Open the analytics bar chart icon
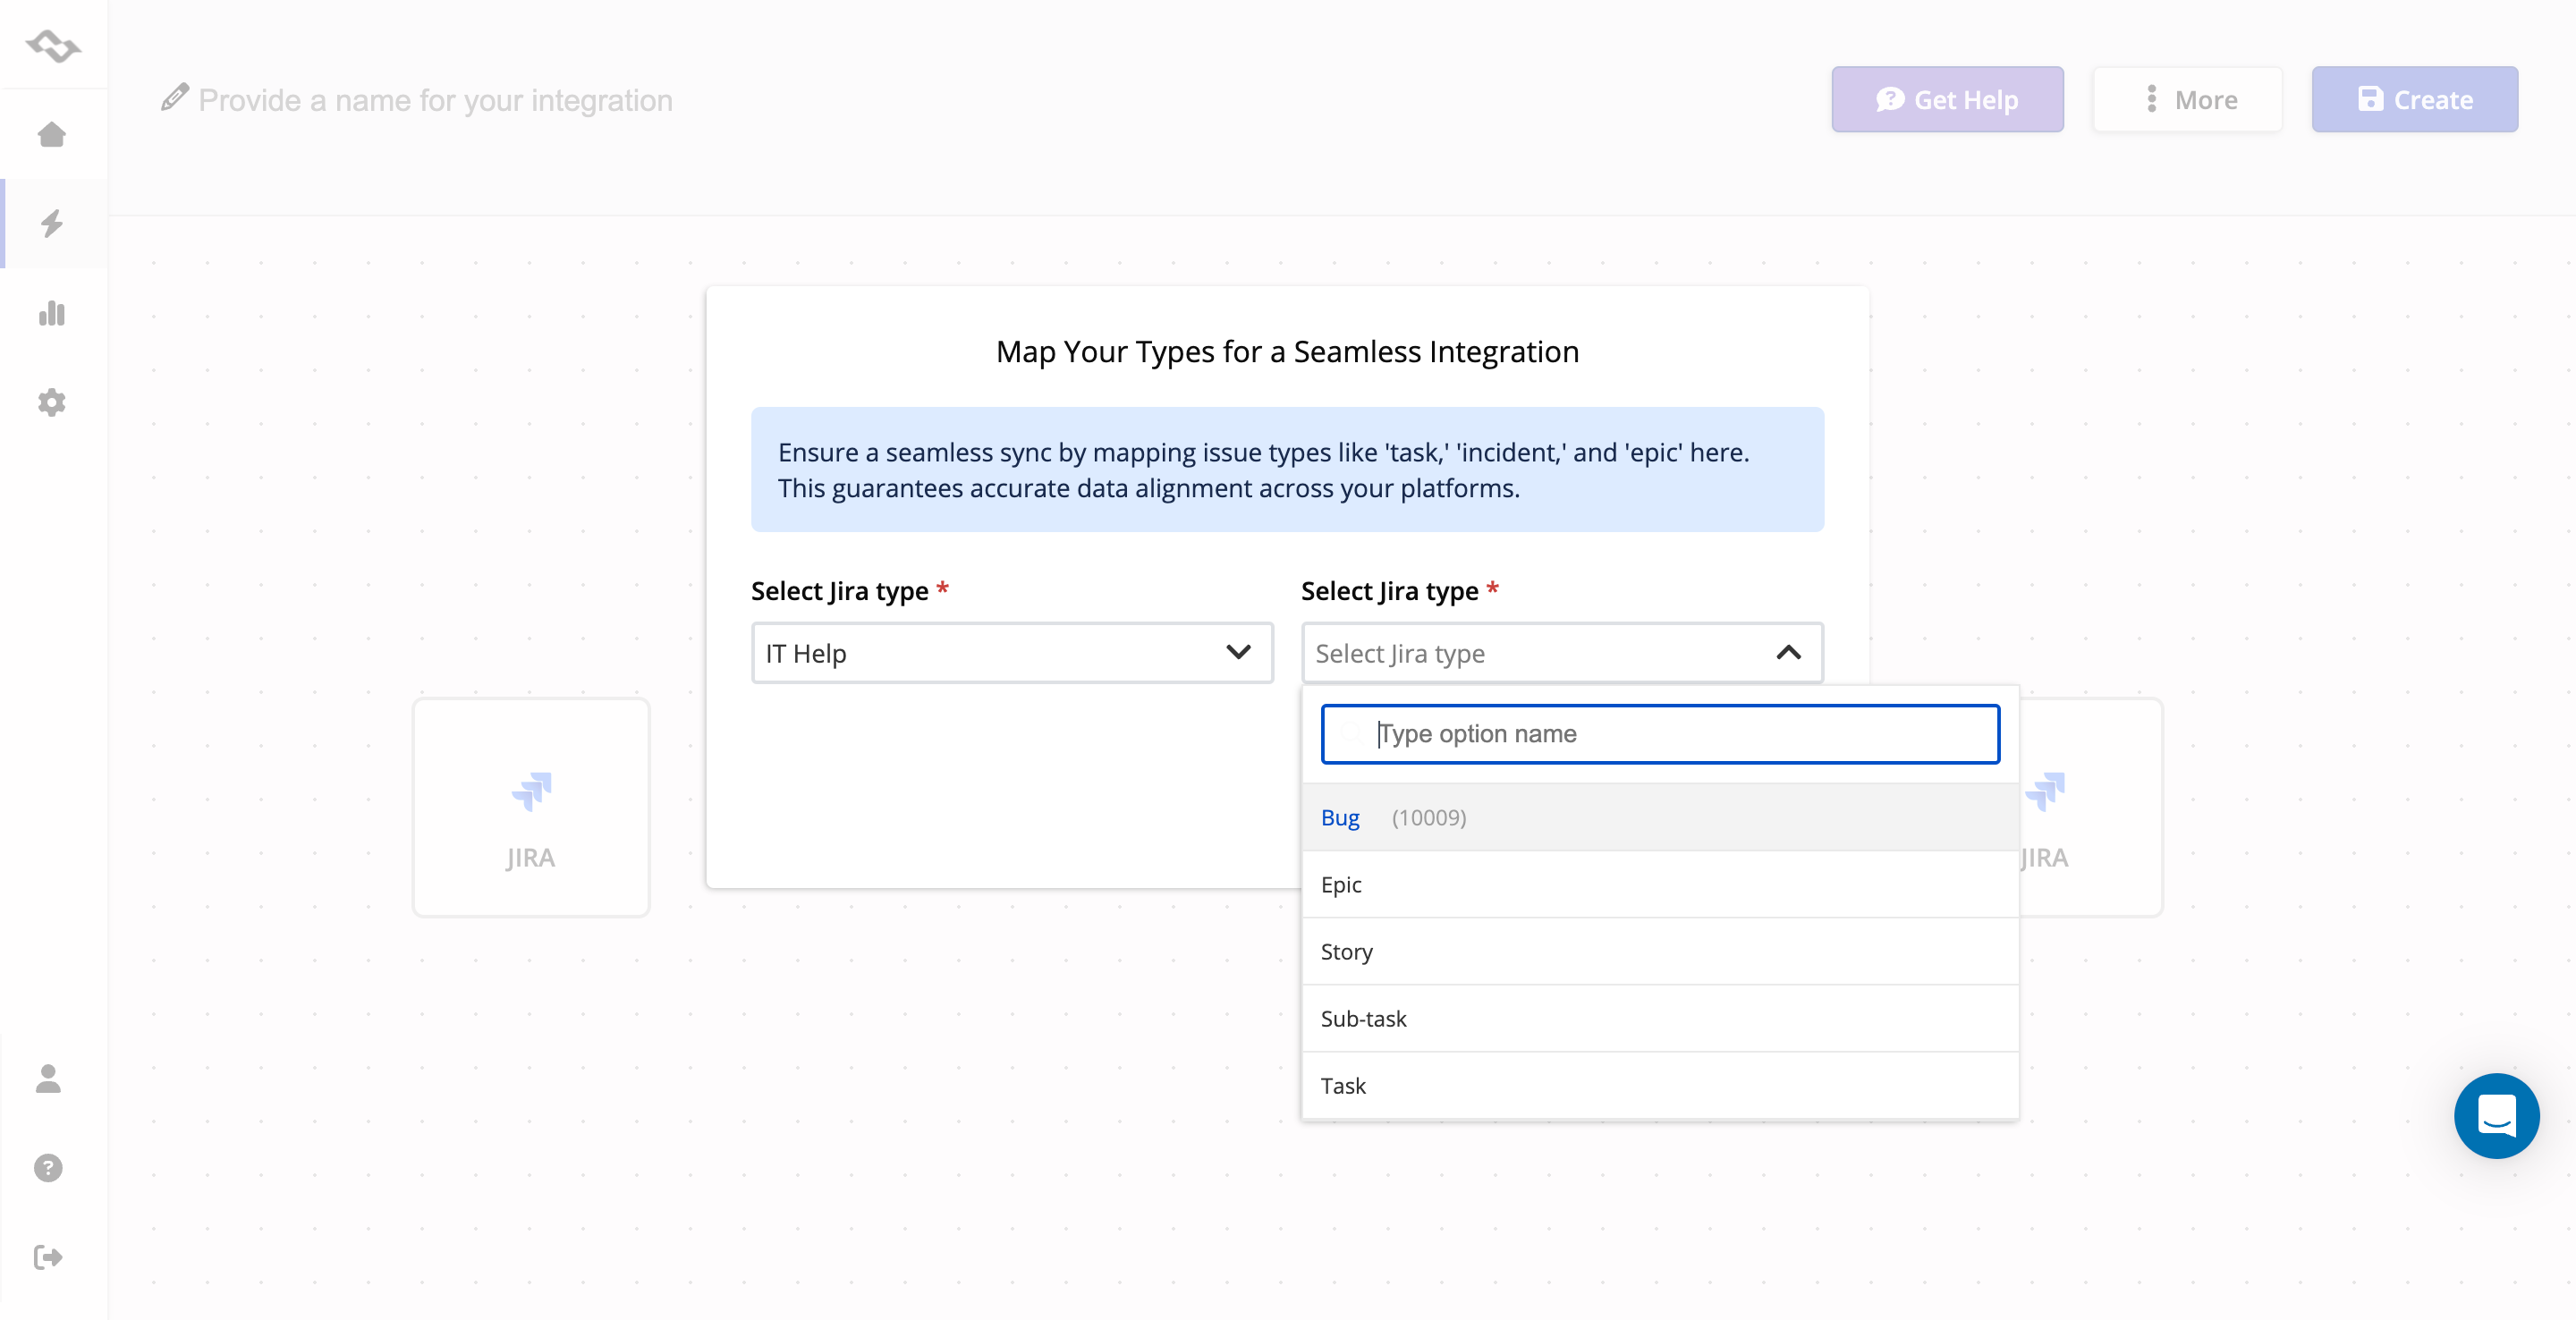 click(52, 313)
